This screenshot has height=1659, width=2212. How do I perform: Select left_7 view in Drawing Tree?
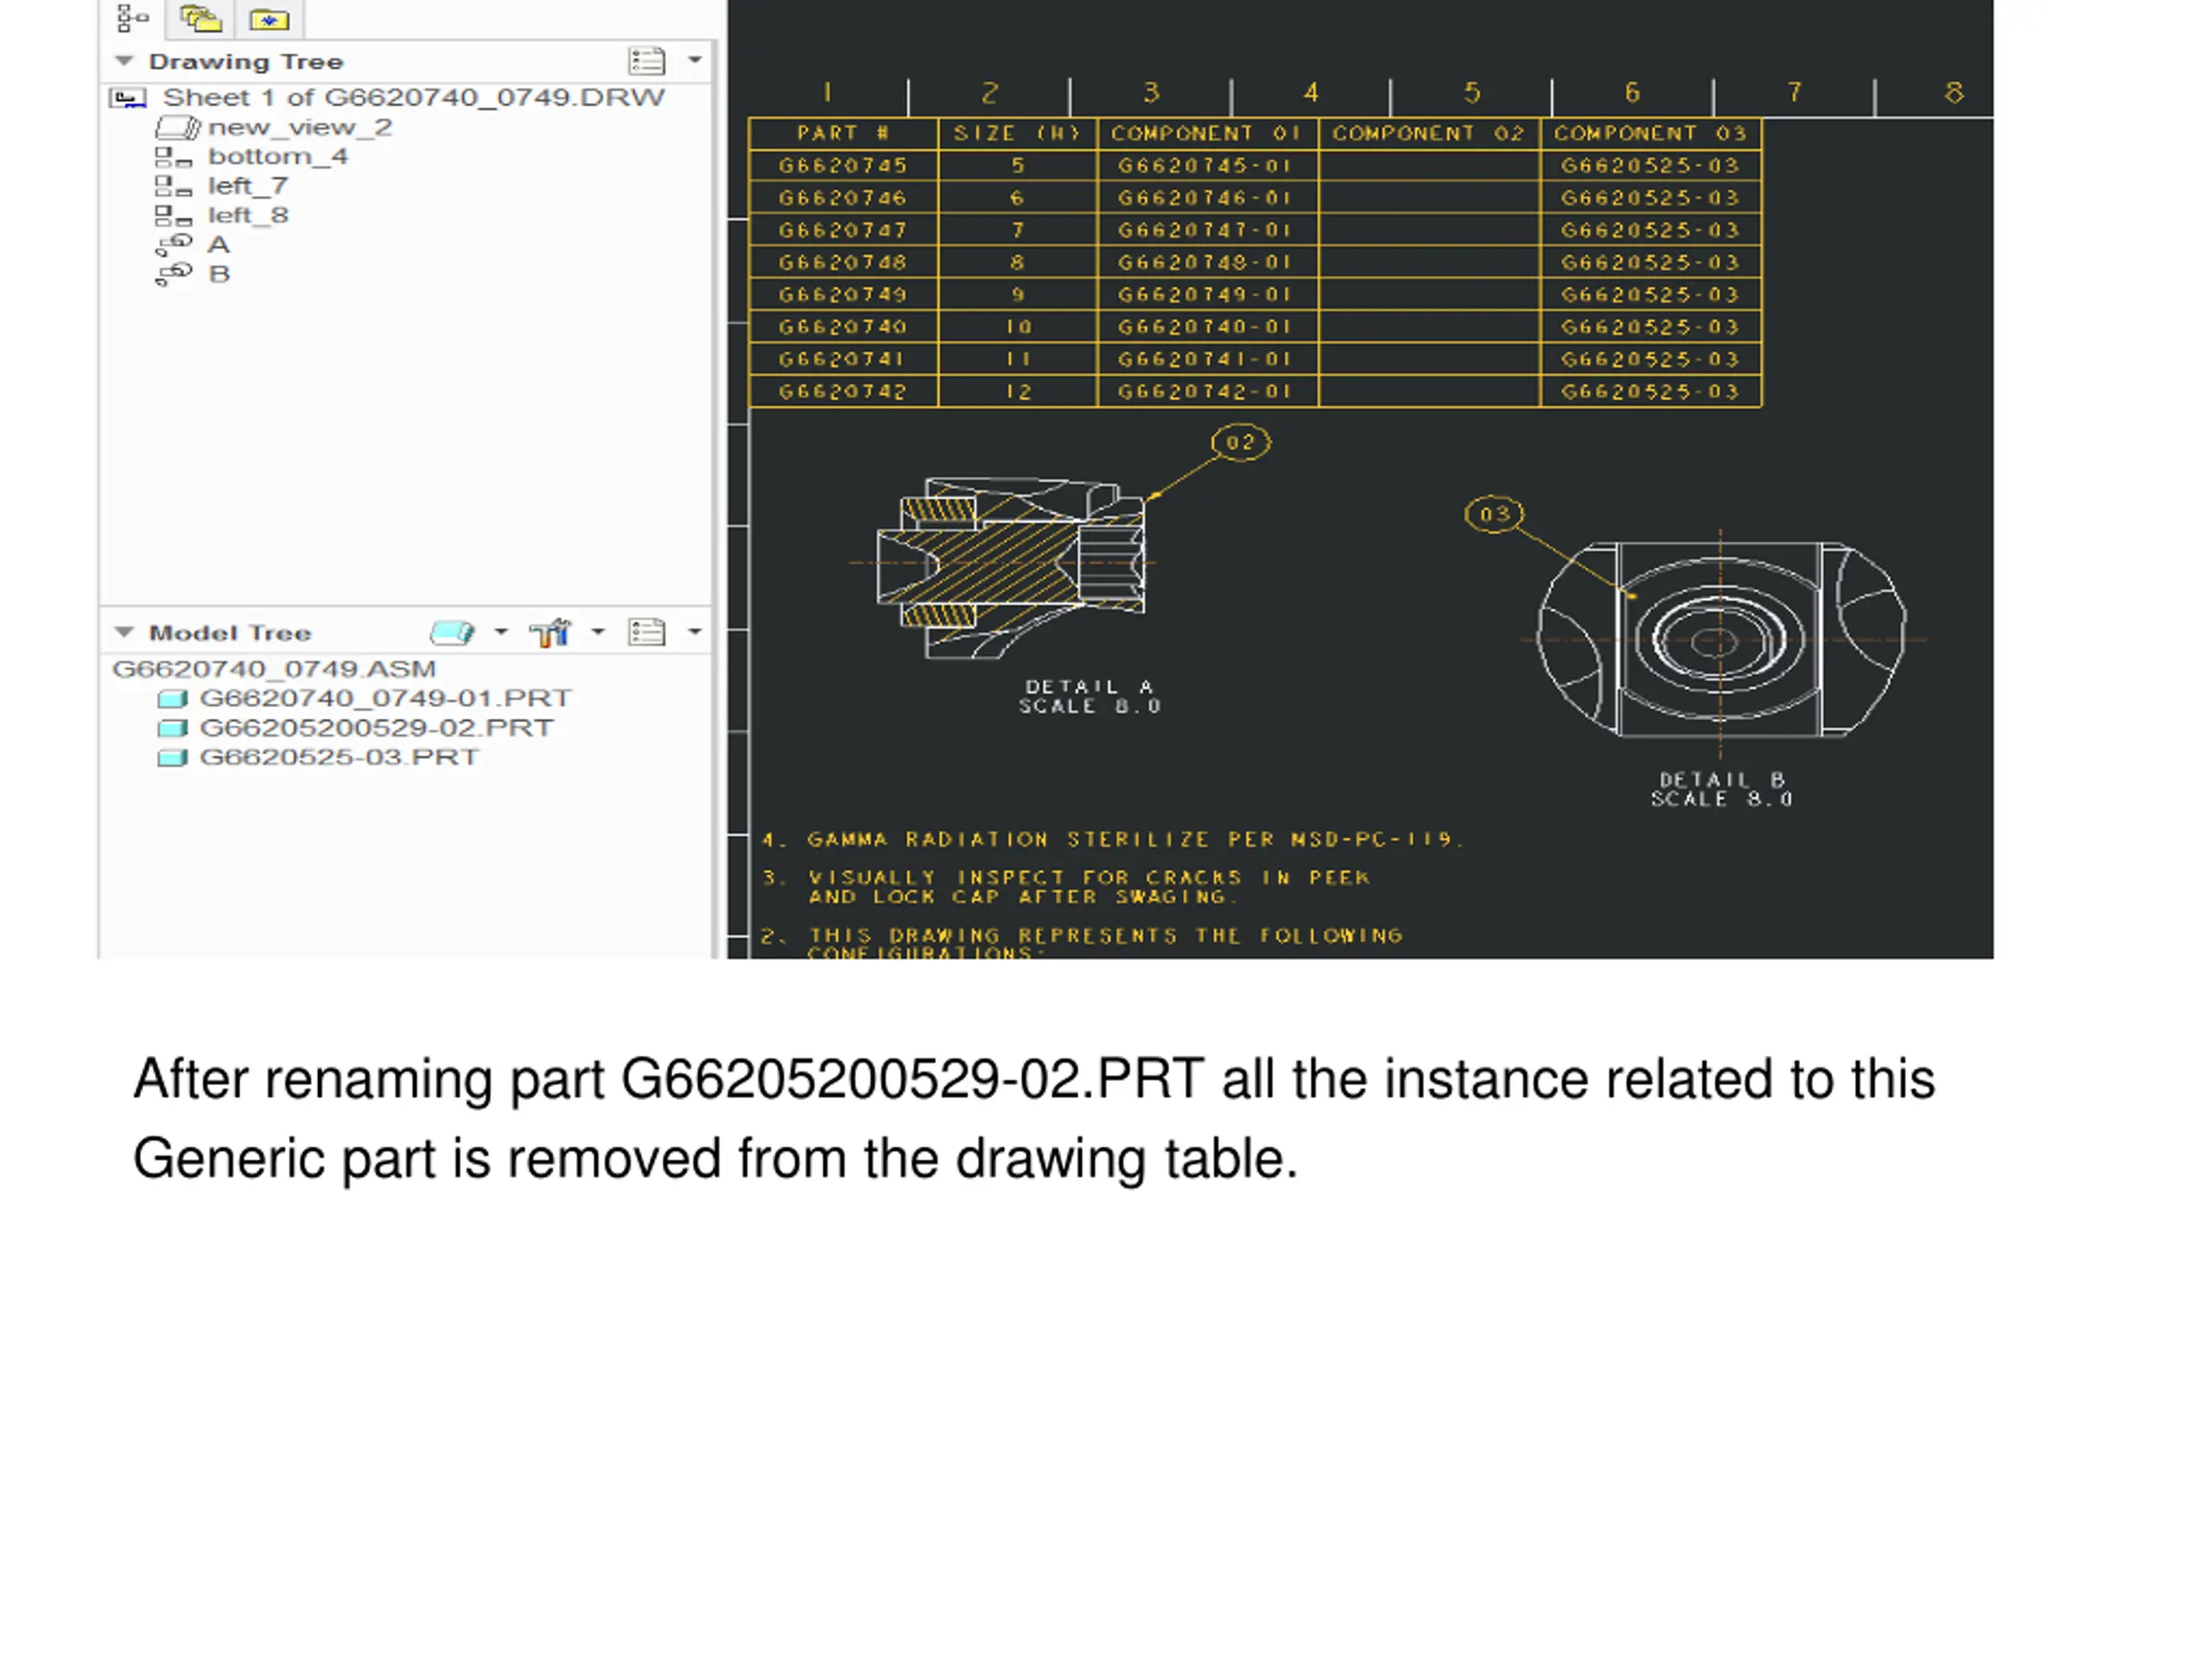point(247,186)
